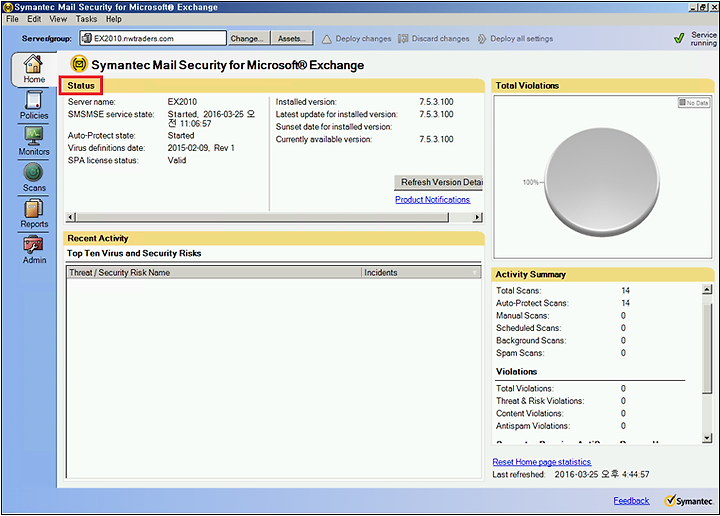The image size is (720, 516).
Task: Open the Home view in sidebar
Action: pyautogui.click(x=34, y=69)
